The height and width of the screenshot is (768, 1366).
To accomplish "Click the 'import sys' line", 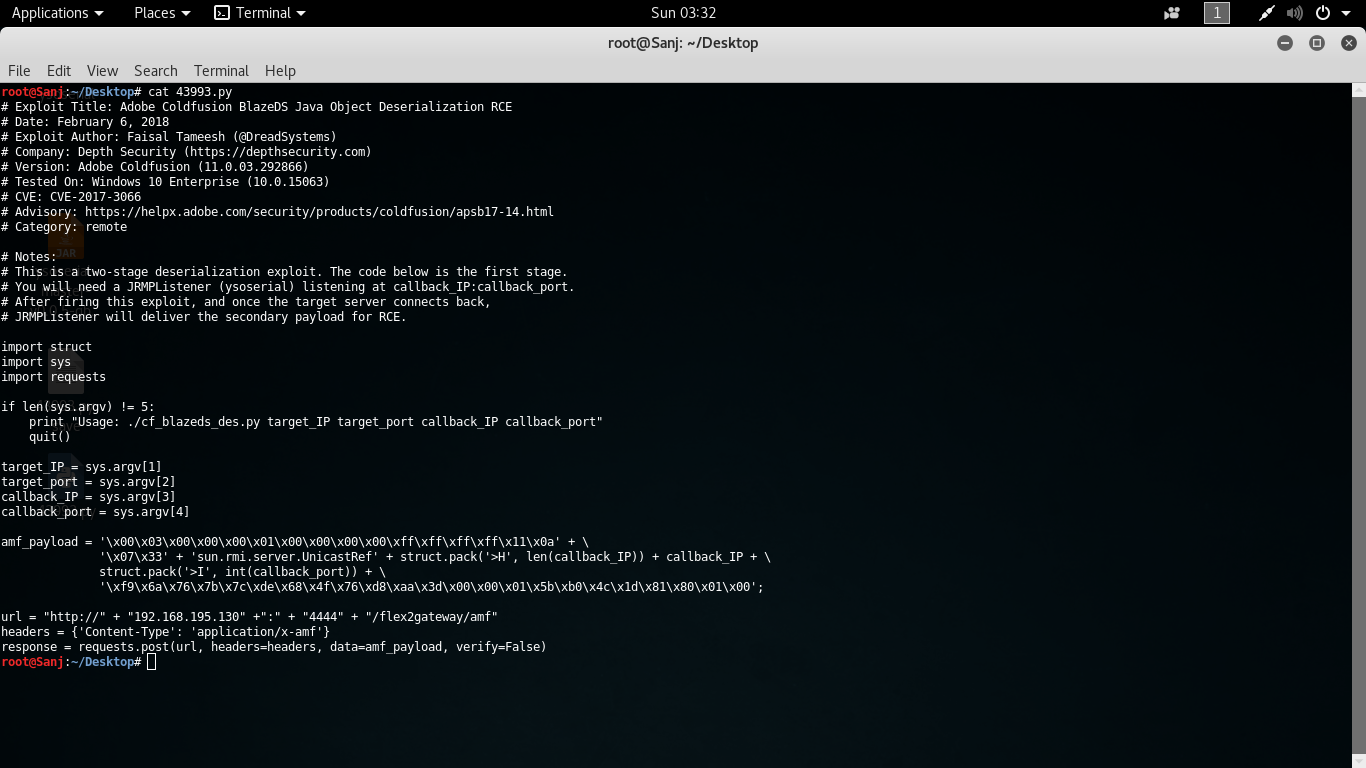I will [x=36, y=362].
